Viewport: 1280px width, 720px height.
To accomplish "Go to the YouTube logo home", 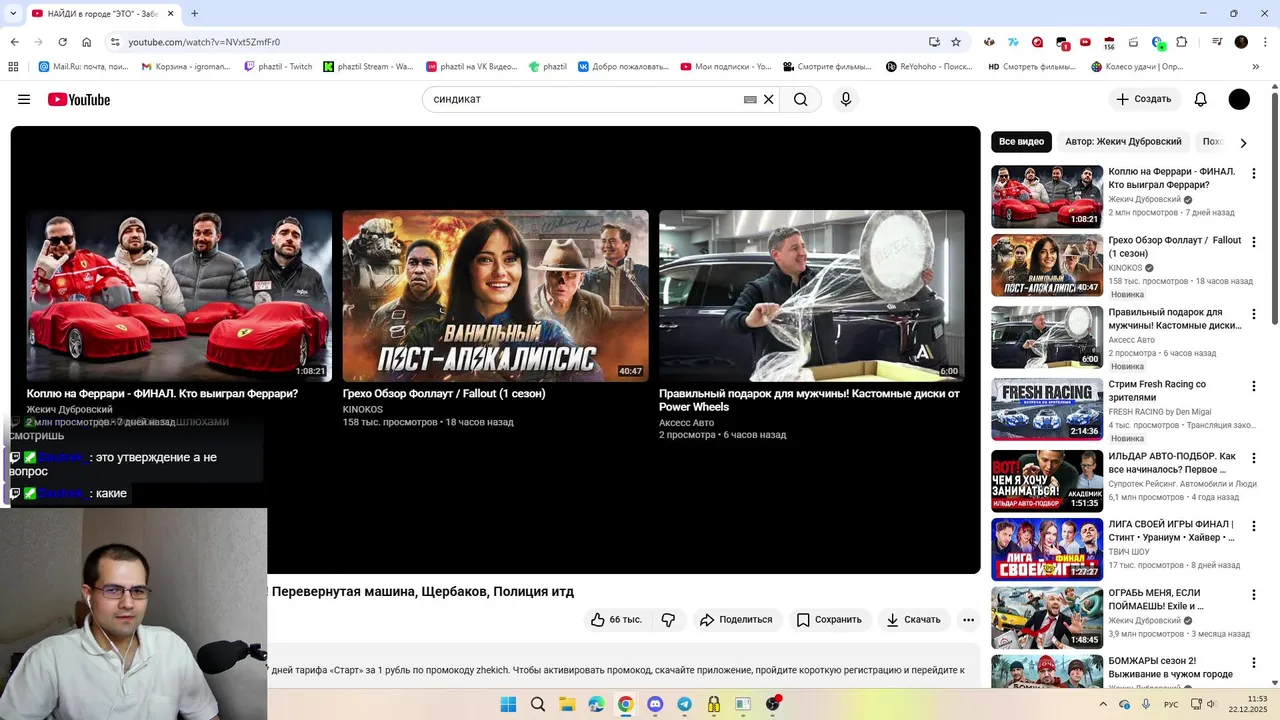I will [79, 99].
